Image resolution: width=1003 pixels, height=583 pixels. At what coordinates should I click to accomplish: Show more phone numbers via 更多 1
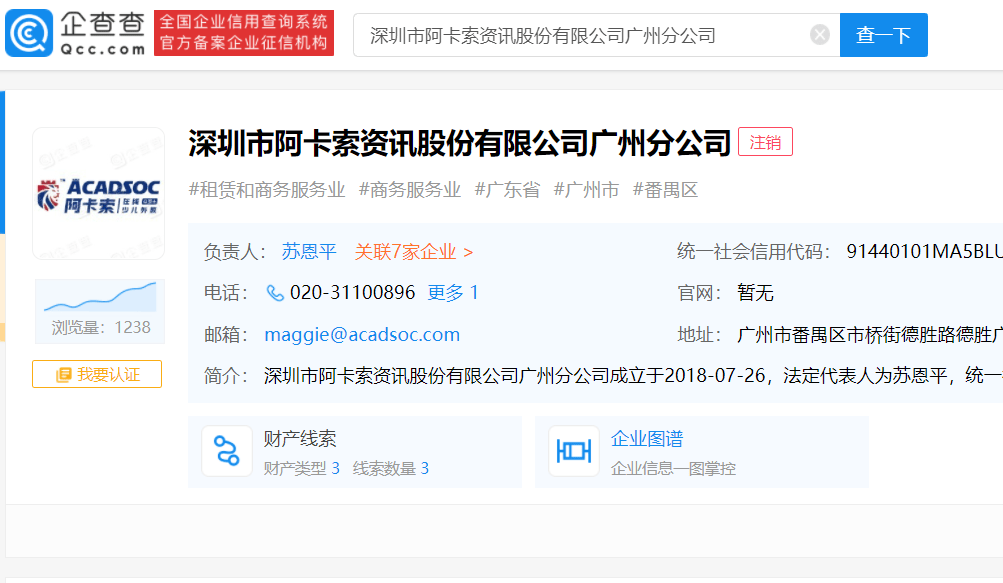[x=453, y=293]
